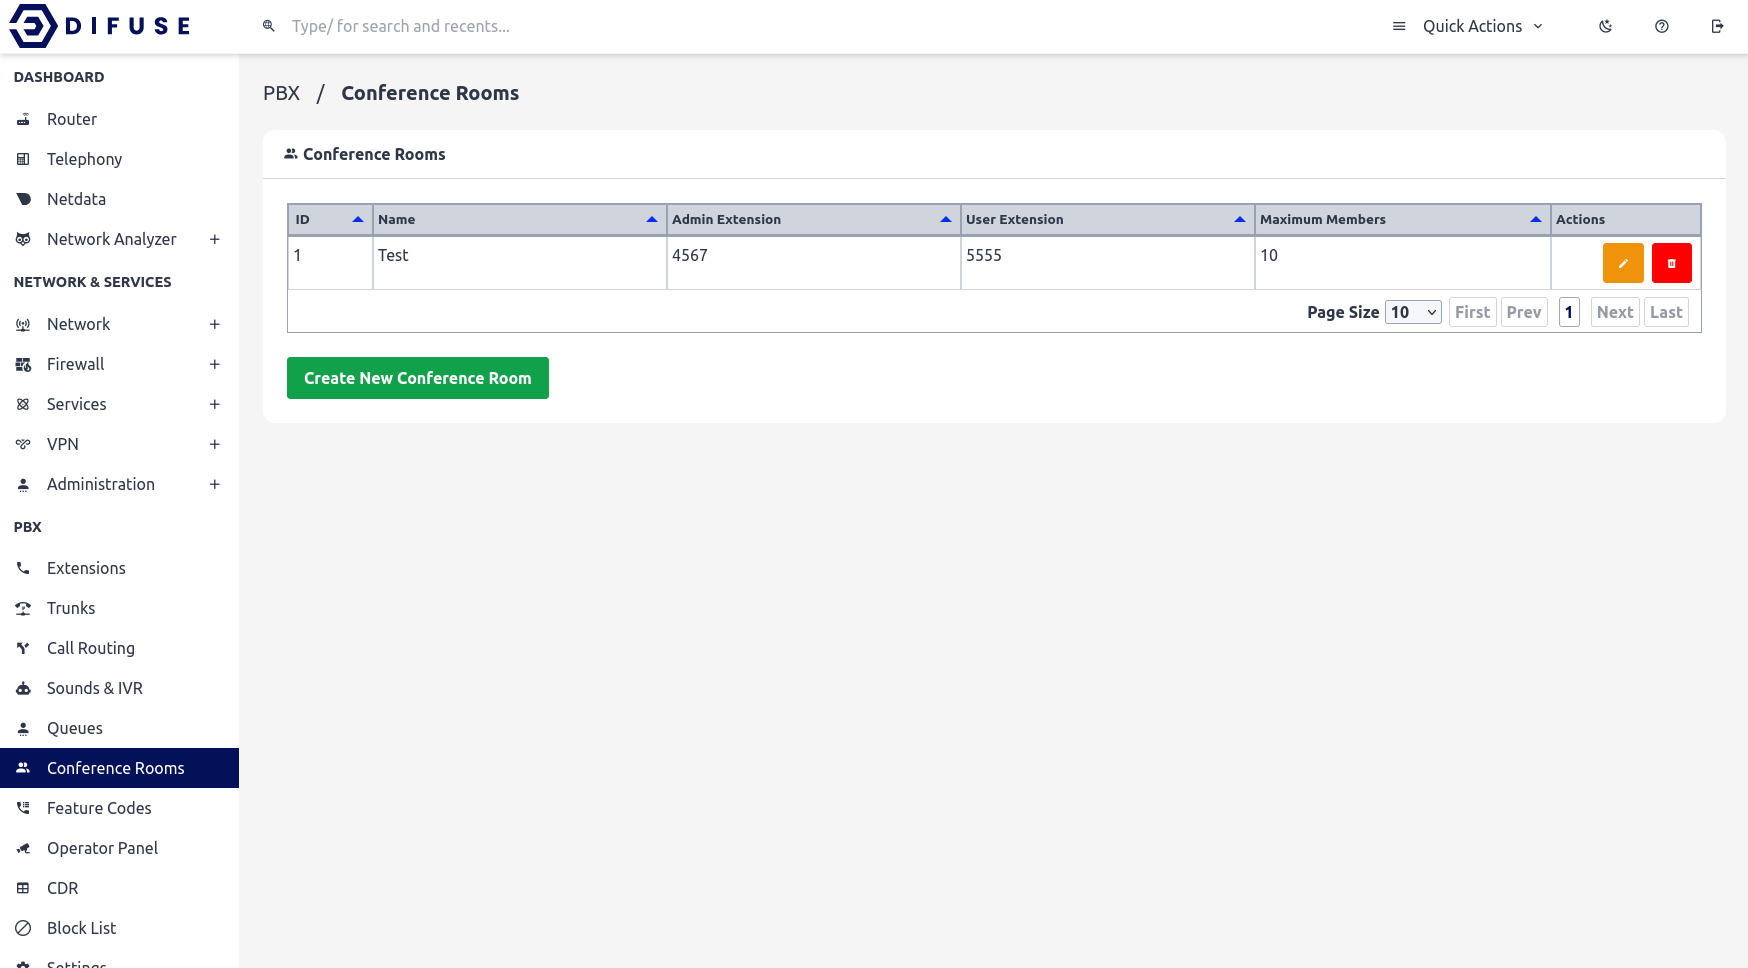
Task: Sort by User Extension column
Action: [x=1107, y=219]
